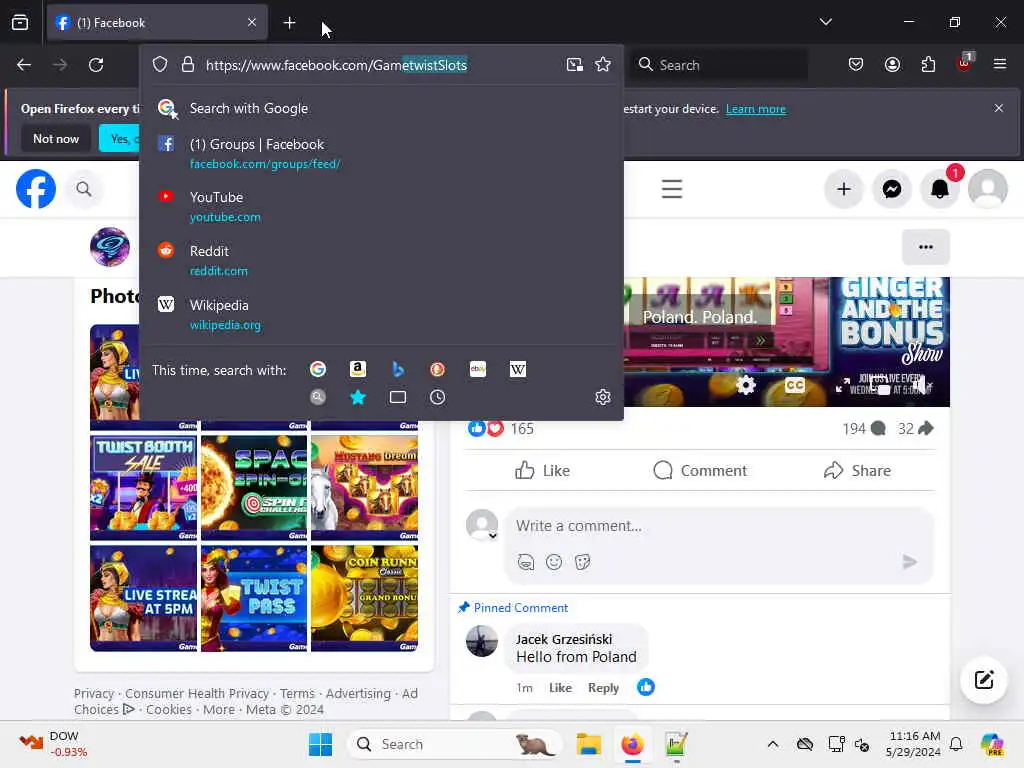1024x768 pixels.
Task: Click the Firefox back arrow button
Action: [x=24, y=65]
